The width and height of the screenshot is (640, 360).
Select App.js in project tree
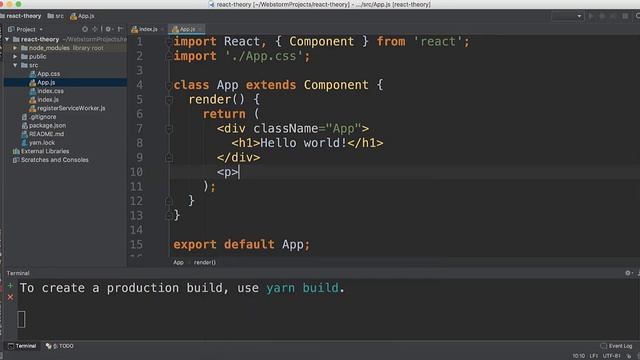tap(65, 82)
